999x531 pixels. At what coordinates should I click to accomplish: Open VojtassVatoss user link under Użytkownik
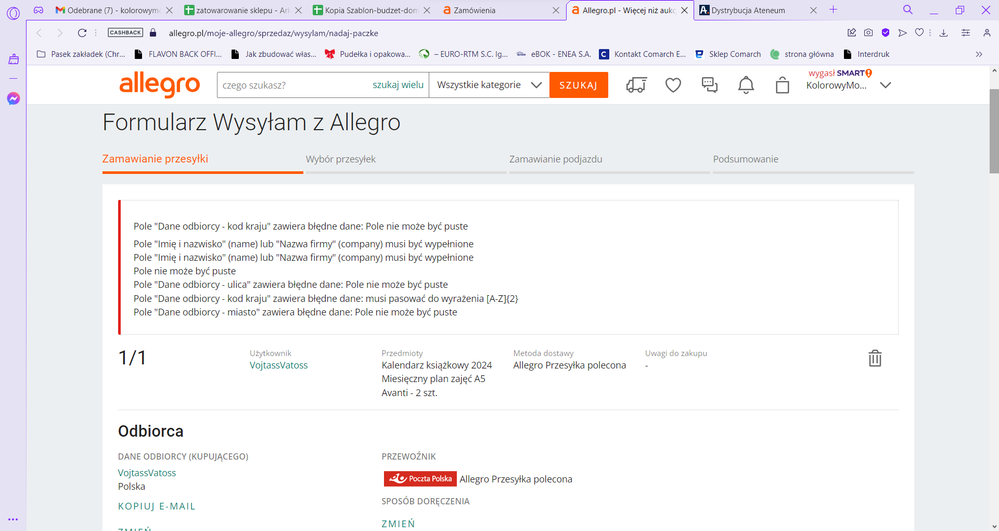pyautogui.click(x=278, y=365)
